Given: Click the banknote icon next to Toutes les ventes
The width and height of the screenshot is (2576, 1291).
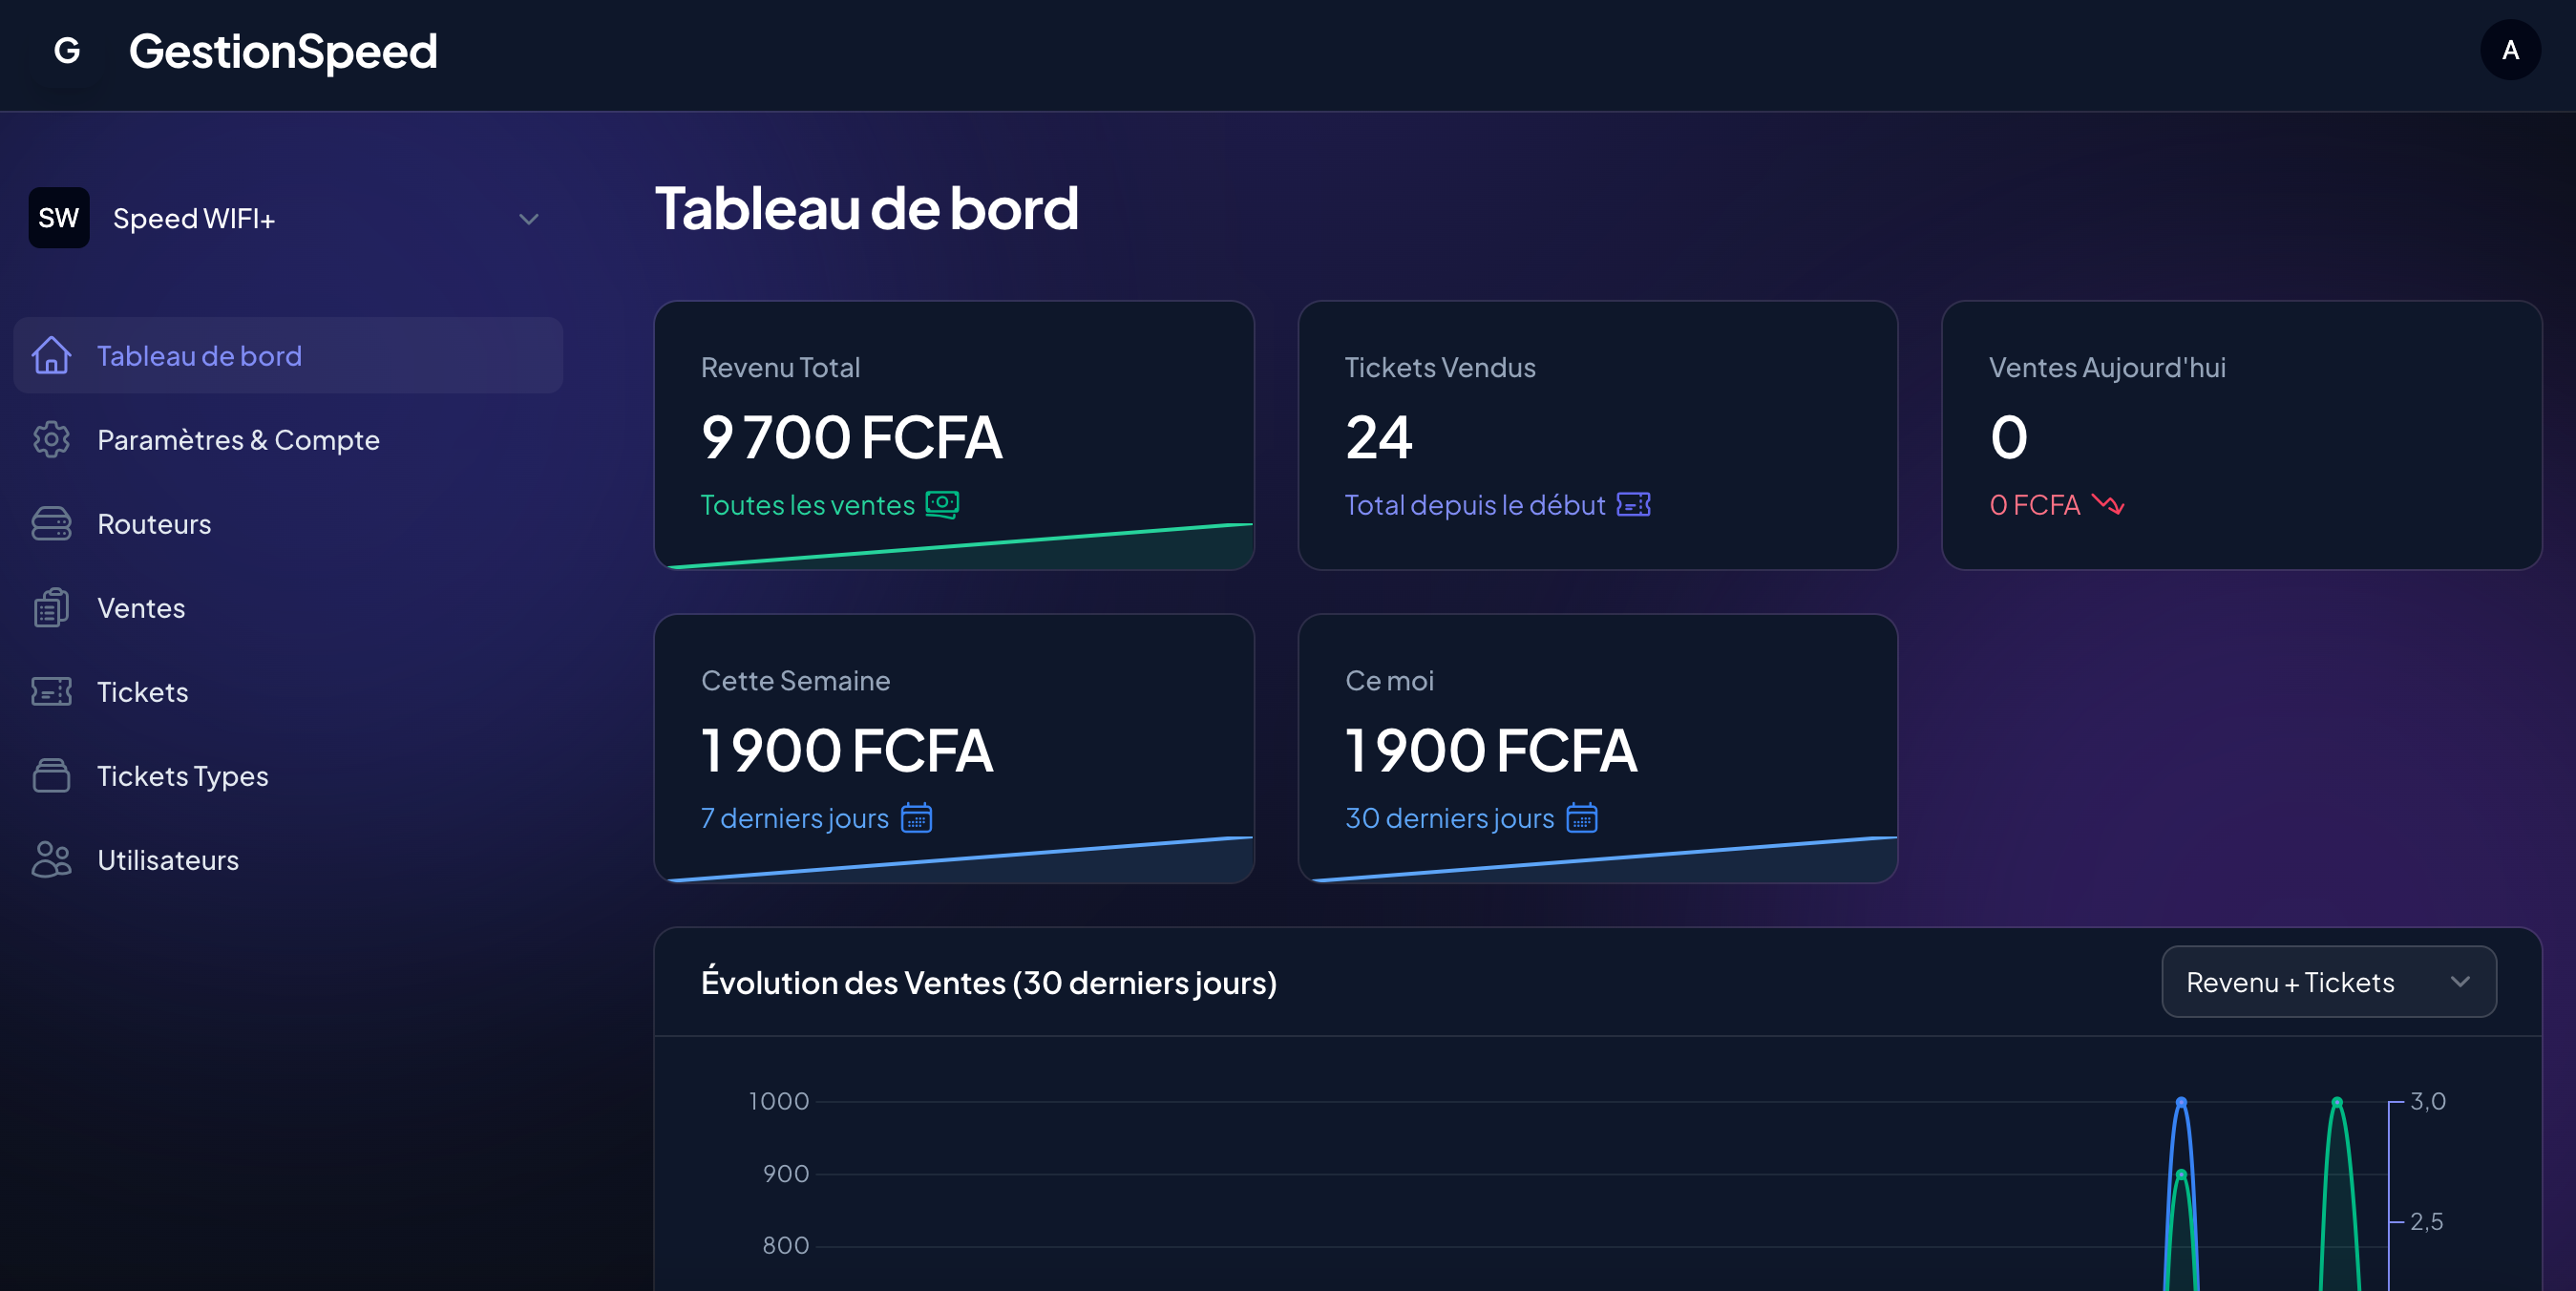Looking at the screenshot, I should (x=941, y=505).
